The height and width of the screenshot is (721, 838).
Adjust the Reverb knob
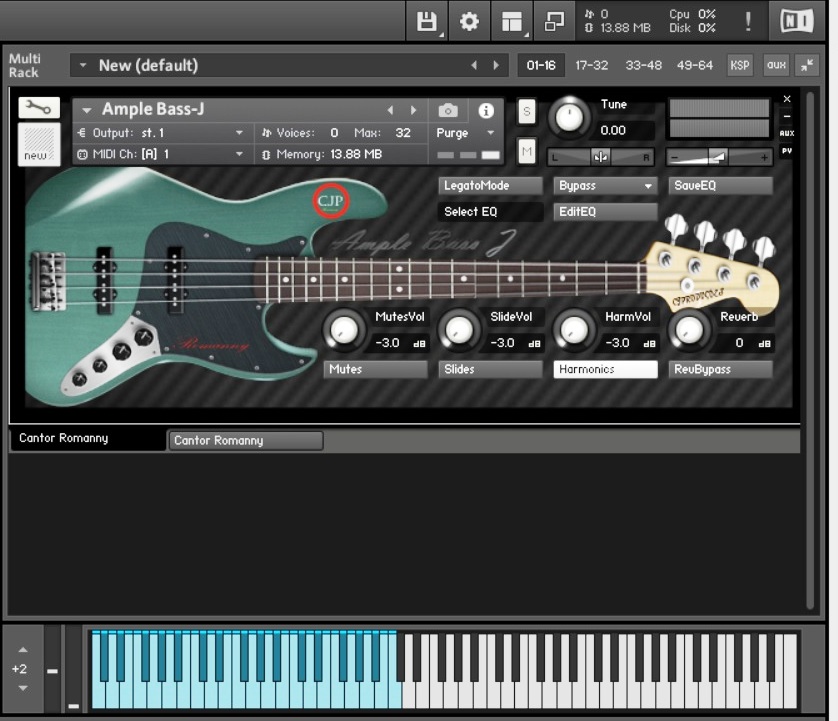(x=689, y=330)
